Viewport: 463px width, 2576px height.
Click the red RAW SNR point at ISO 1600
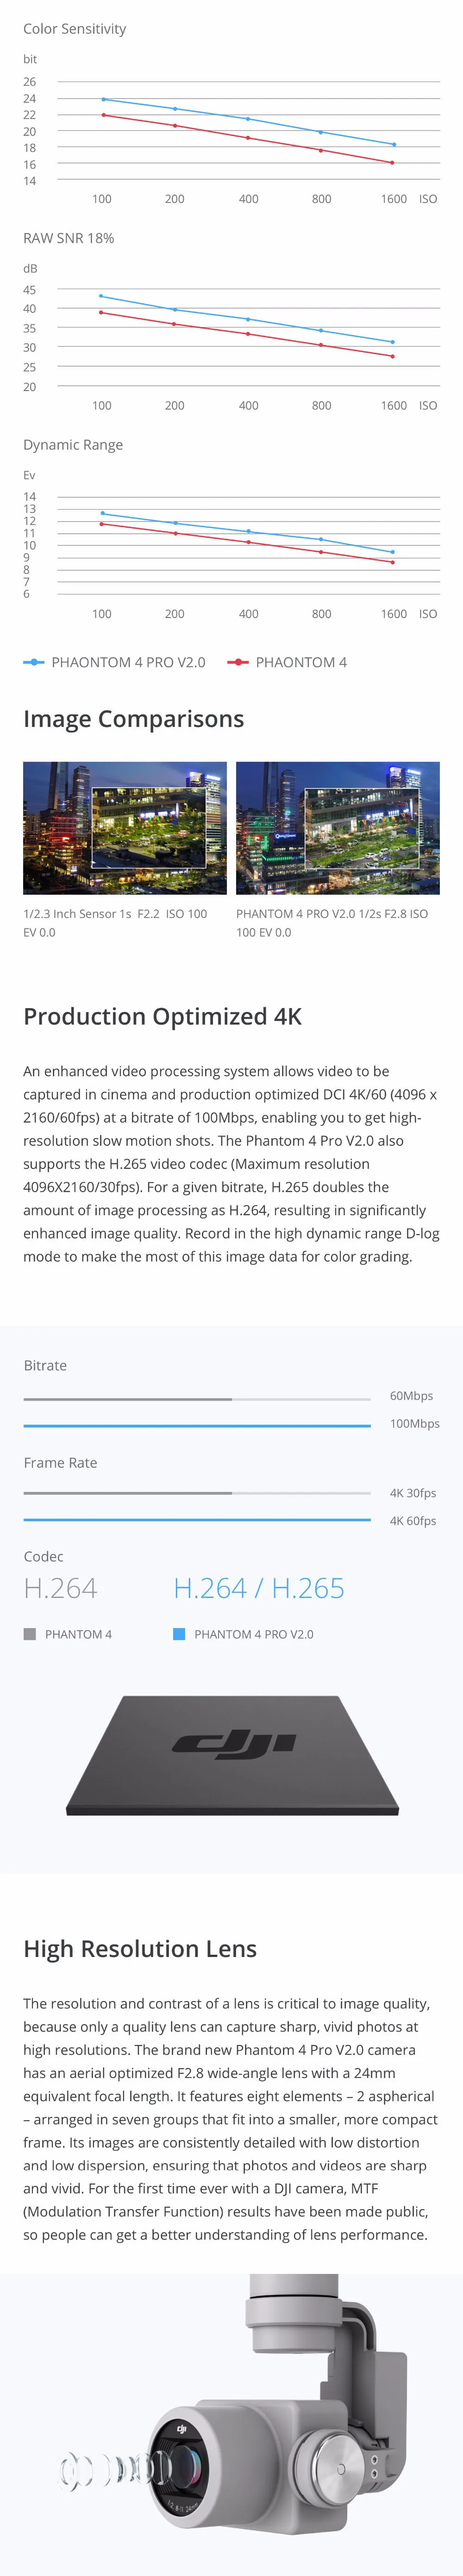[392, 356]
